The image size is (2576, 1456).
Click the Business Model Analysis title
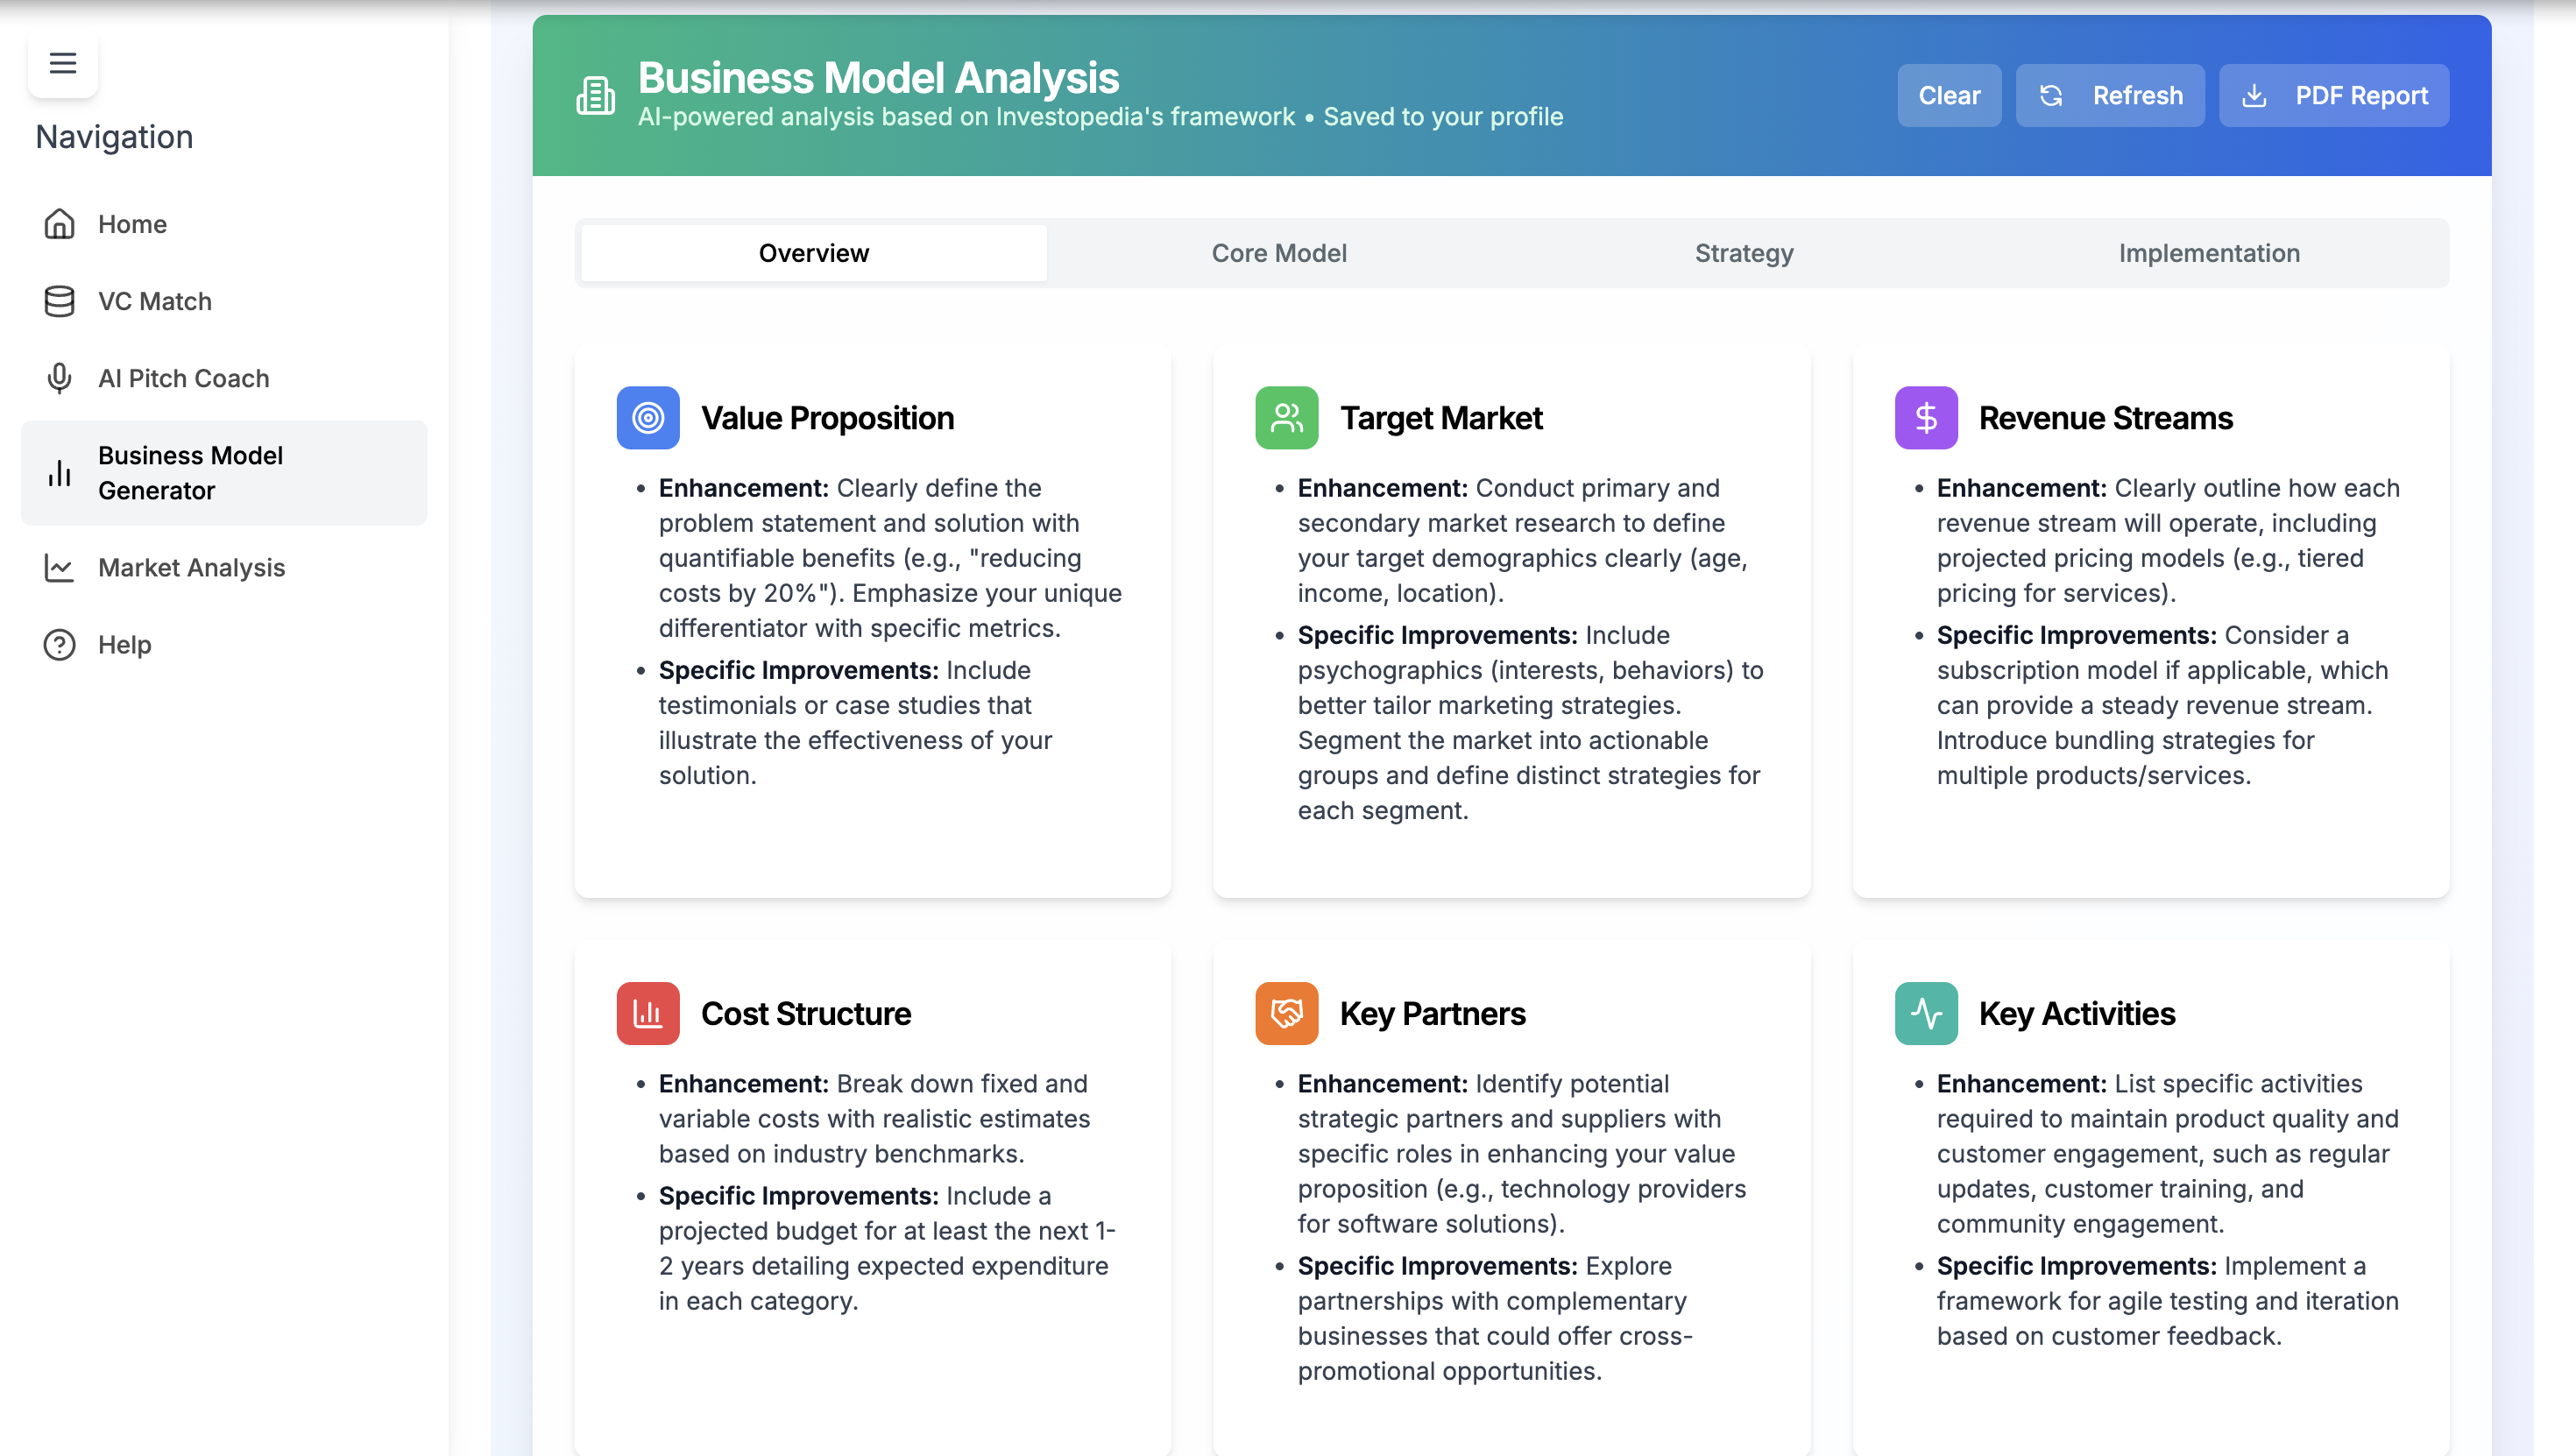[878, 78]
